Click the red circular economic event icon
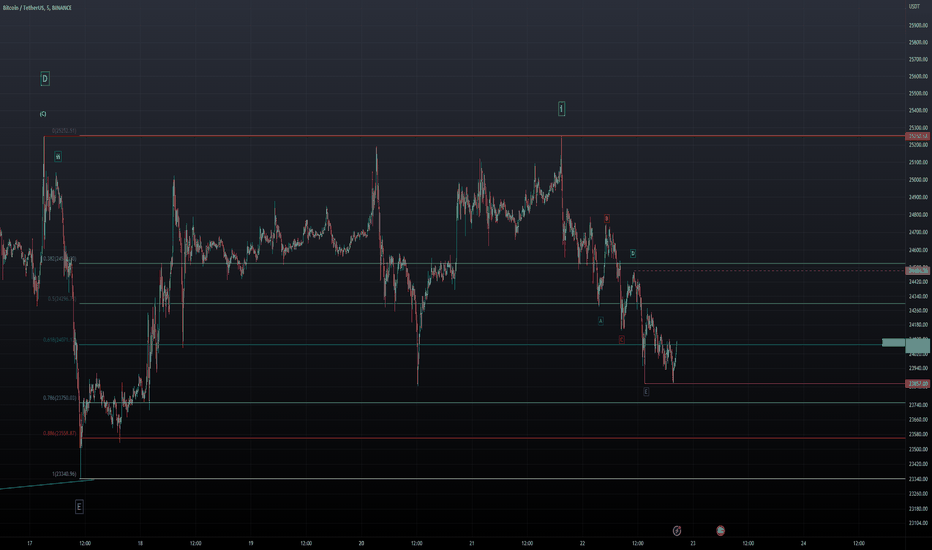Screen dimensions: 932x550 (x=720, y=530)
